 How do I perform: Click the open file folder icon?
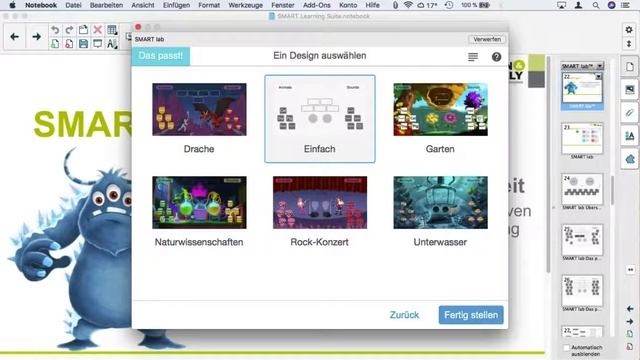(x=83, y=30)
